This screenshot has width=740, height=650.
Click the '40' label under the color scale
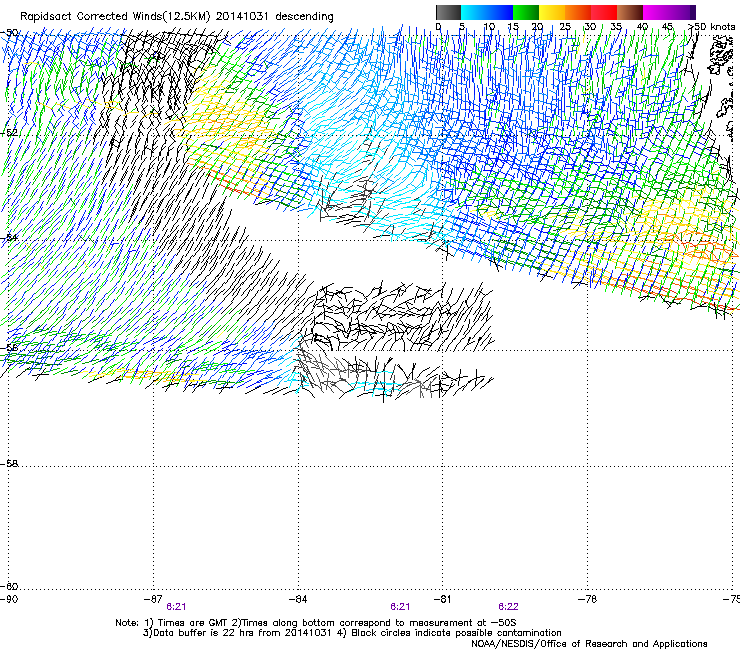[x=642, y=26]
